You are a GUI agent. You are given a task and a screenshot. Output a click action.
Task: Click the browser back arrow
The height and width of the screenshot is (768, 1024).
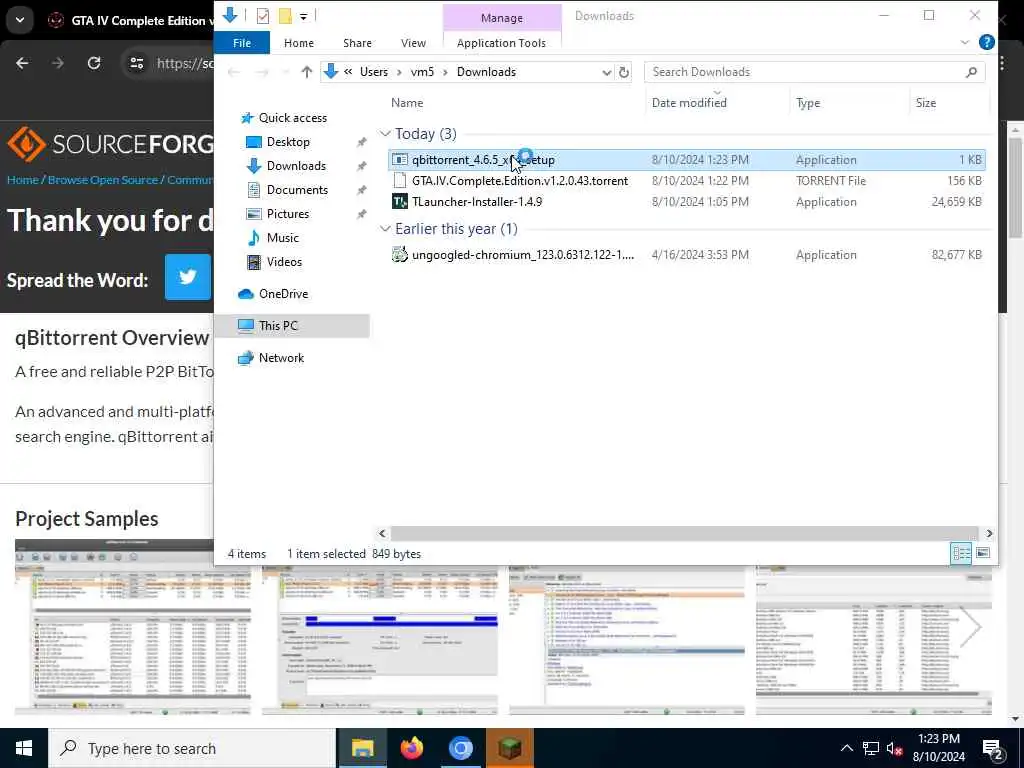click(22, 63)
